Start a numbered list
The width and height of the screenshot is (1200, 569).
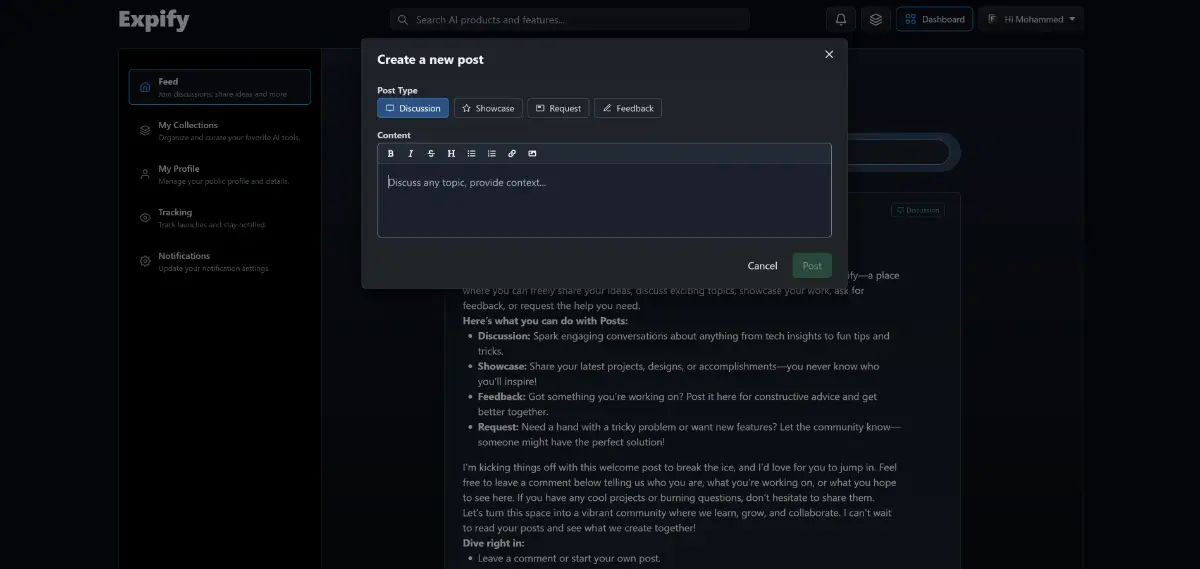click(491, 153)
